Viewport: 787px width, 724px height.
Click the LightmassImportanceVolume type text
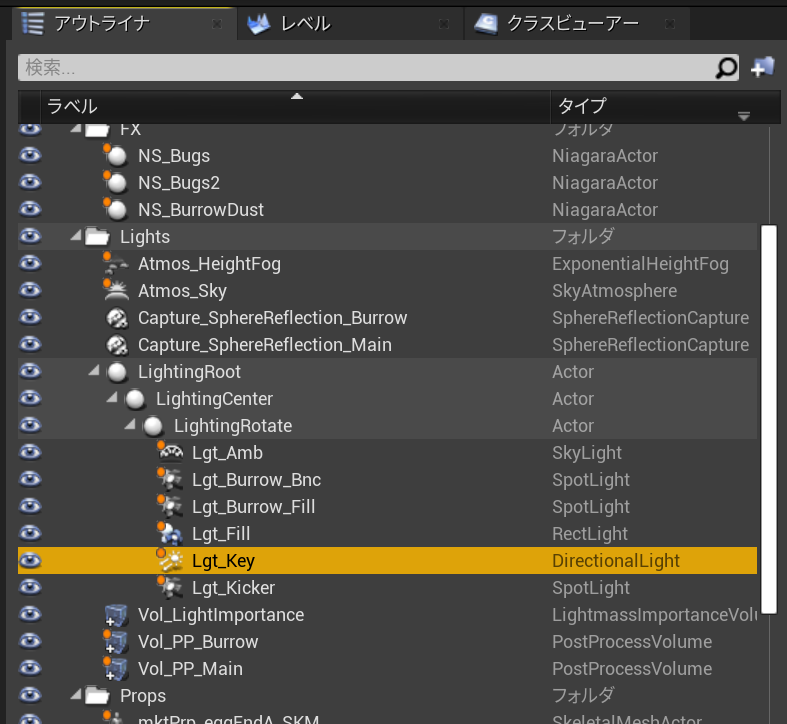click(654, 615)
